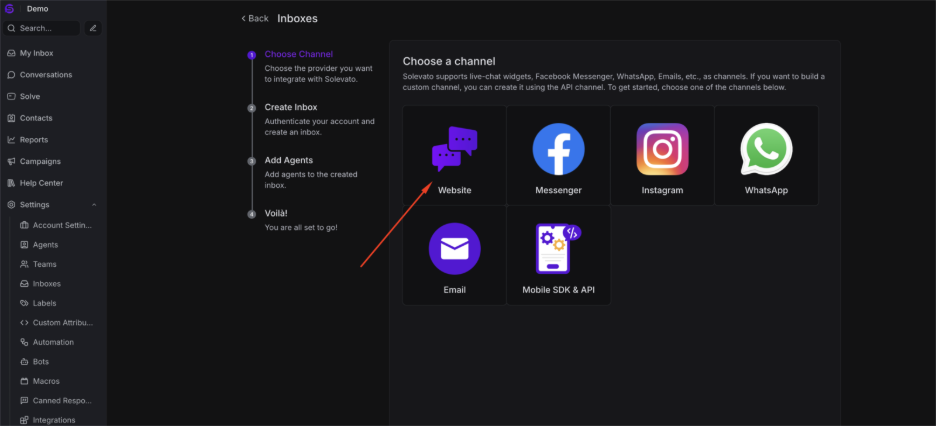Click the Solevato logo icon

[x=10, y=9]
